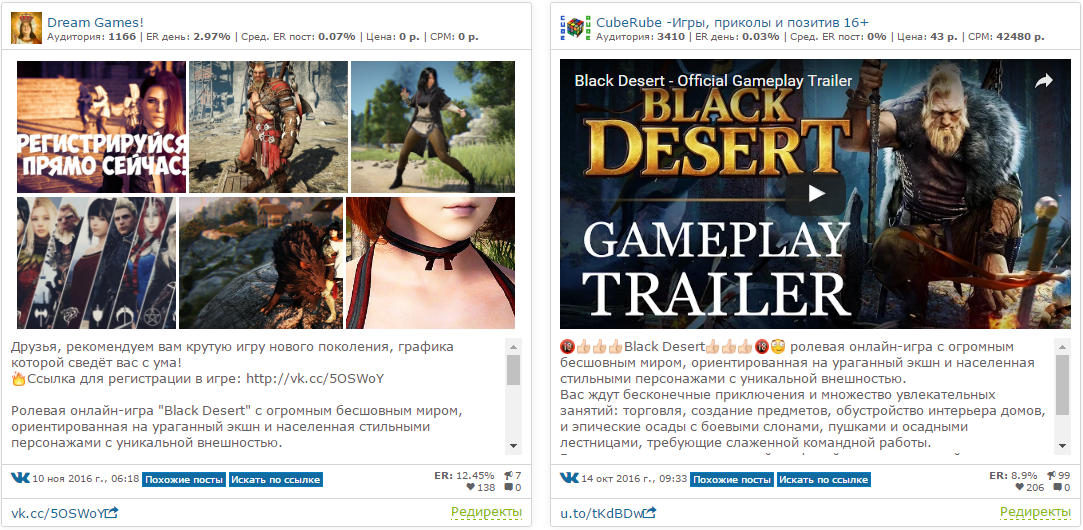The width and height of the screenshot is (1083, 530).
Task: Open rocky hillside with houses image
Action: tap(261, 263)
